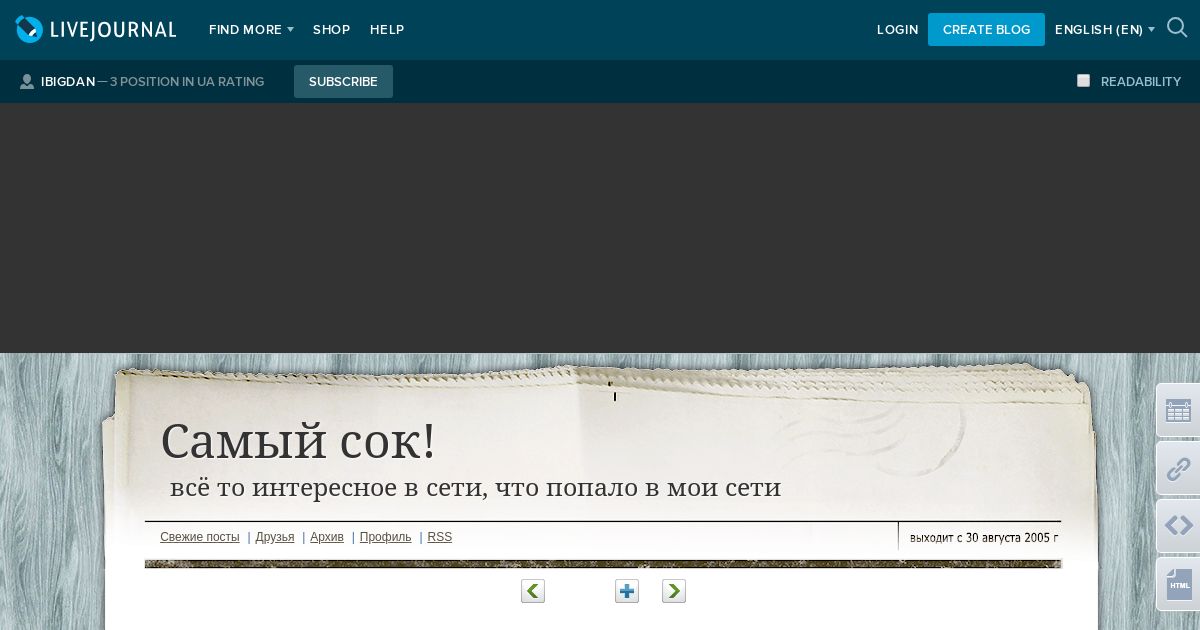Open the English (EN) language dropdown
The height and width of the screenshot is (630, 1200).
click(x=1105, y=30)
